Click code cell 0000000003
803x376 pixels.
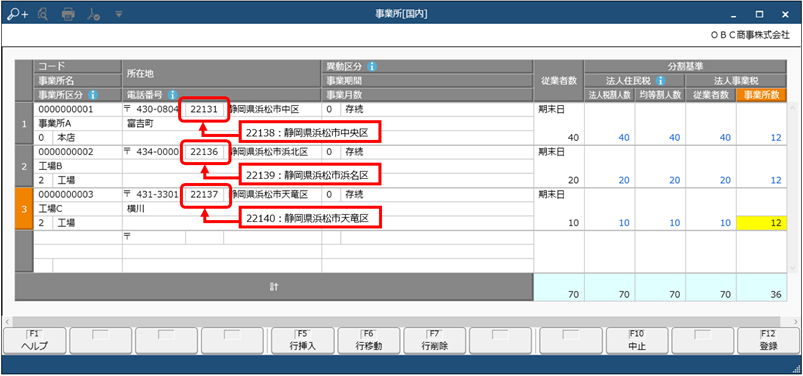tap(77, 195)
